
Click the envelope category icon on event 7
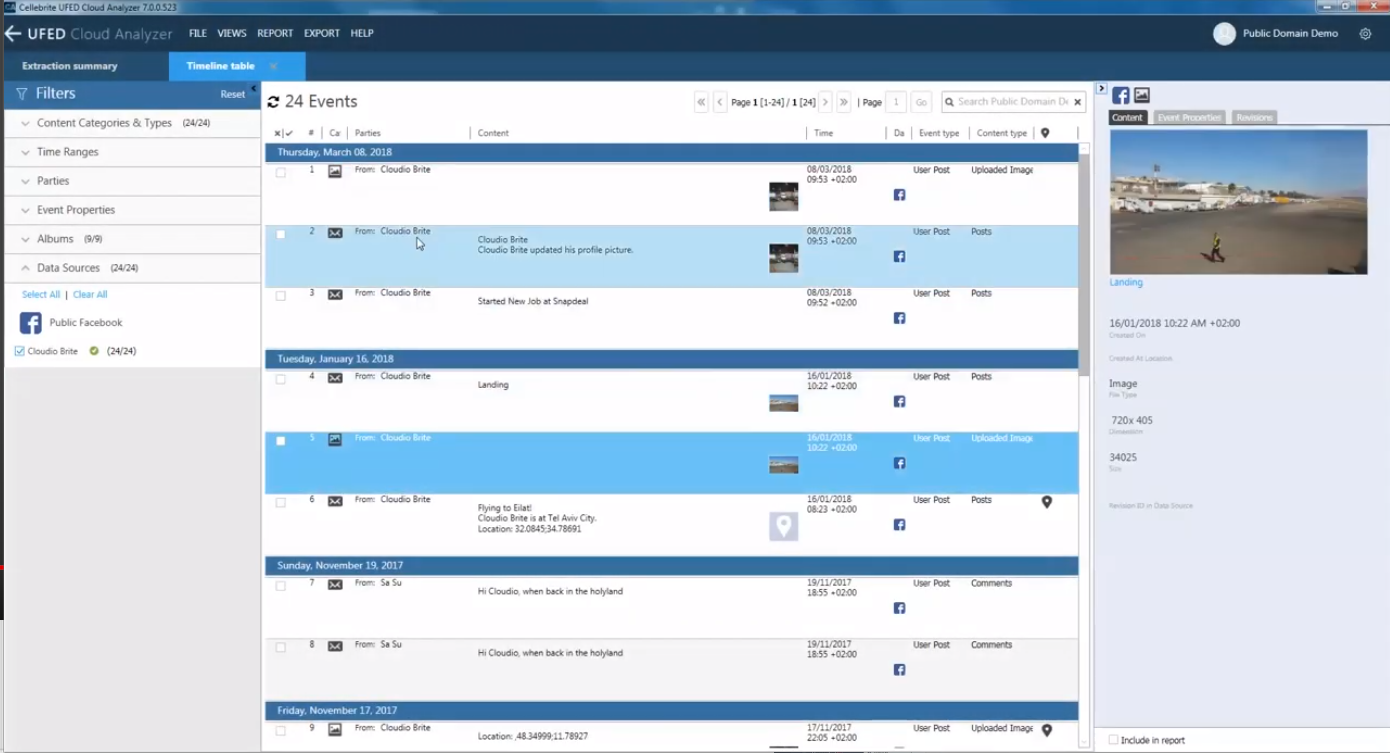coord(335,585)
